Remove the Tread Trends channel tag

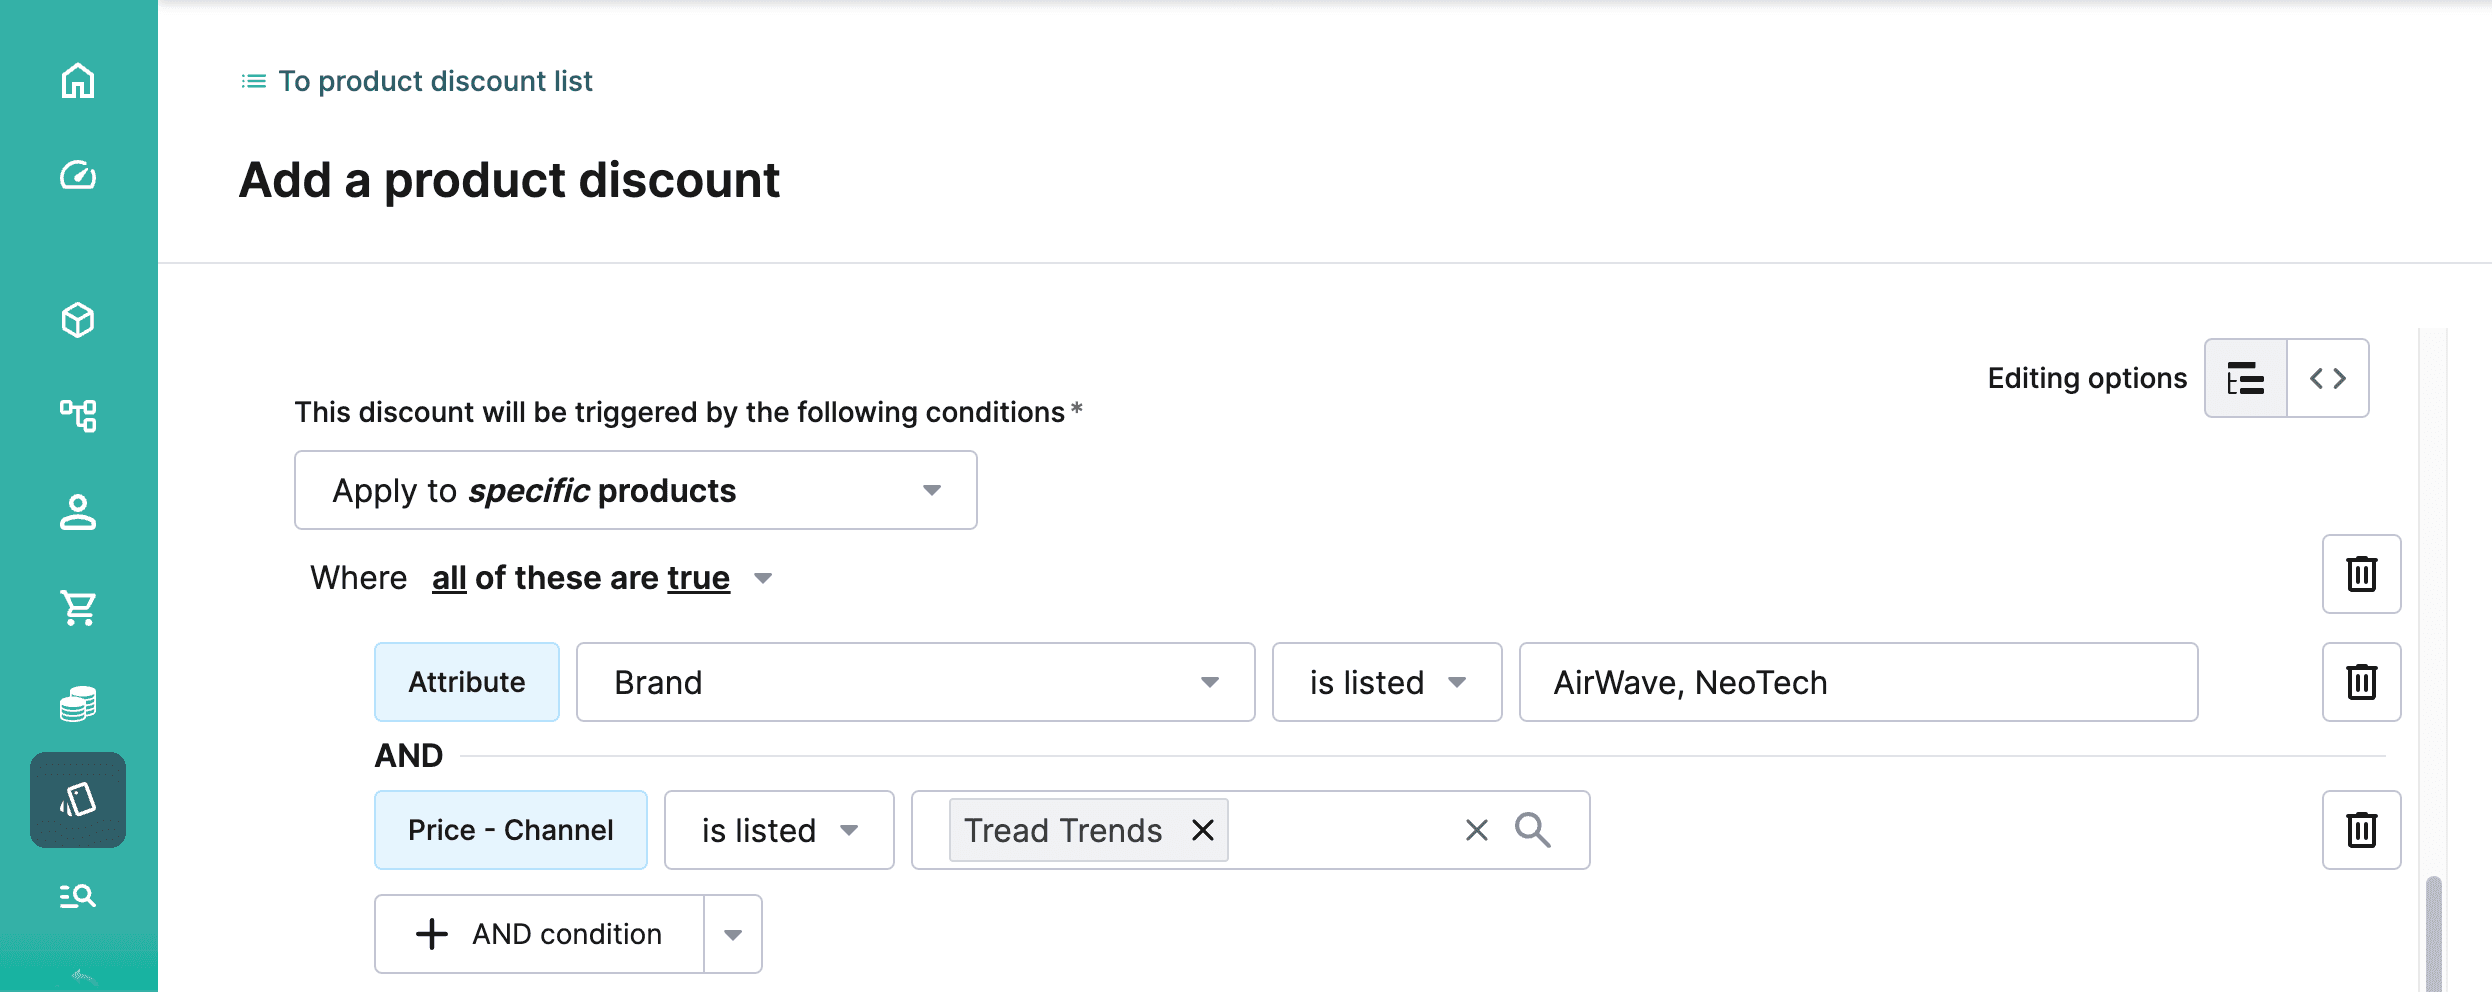click(1203, 830)
